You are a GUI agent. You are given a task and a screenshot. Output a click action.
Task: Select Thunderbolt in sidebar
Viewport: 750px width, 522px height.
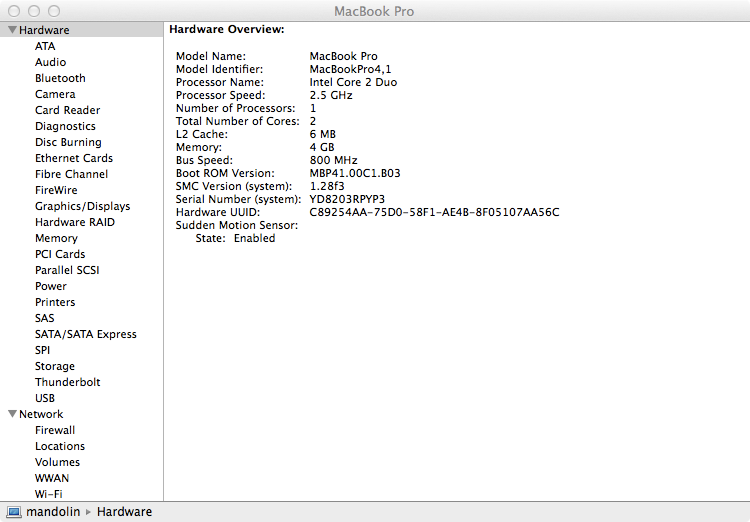point(67,382)
